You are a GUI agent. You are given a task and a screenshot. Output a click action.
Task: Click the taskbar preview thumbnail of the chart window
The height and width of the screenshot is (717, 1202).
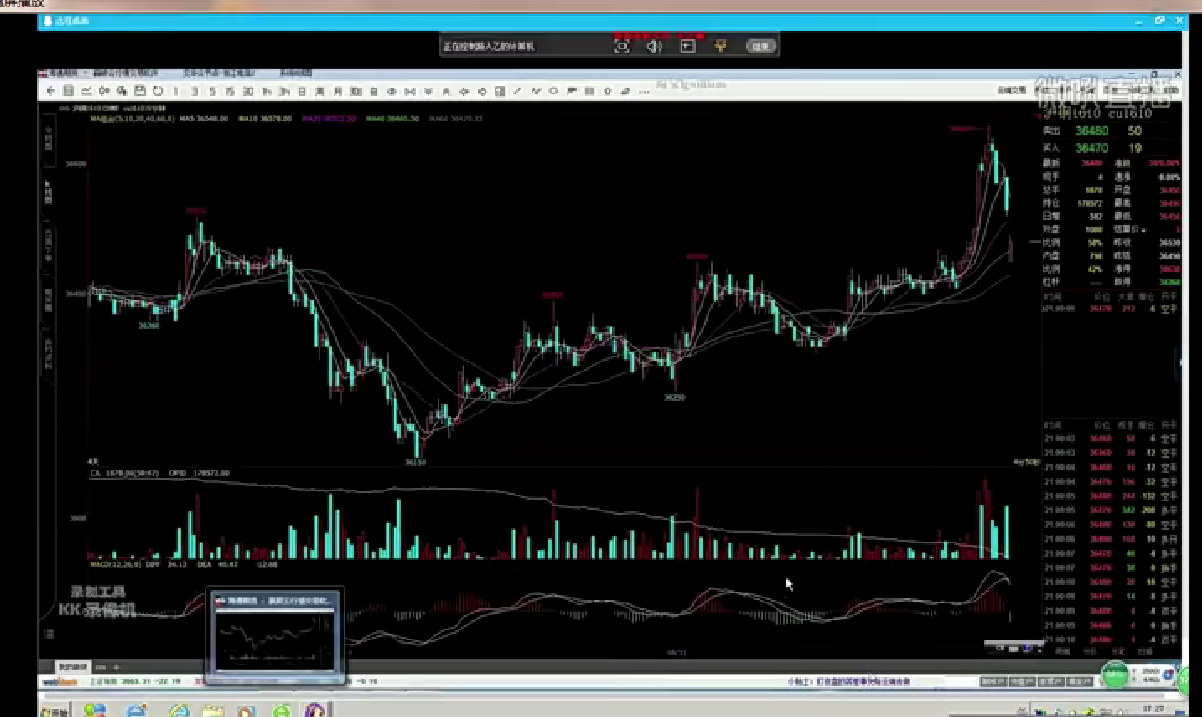(275, 635)
